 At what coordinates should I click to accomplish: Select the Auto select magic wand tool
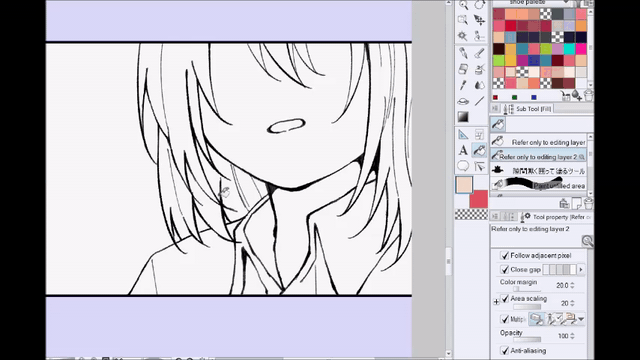click(463, 36)
